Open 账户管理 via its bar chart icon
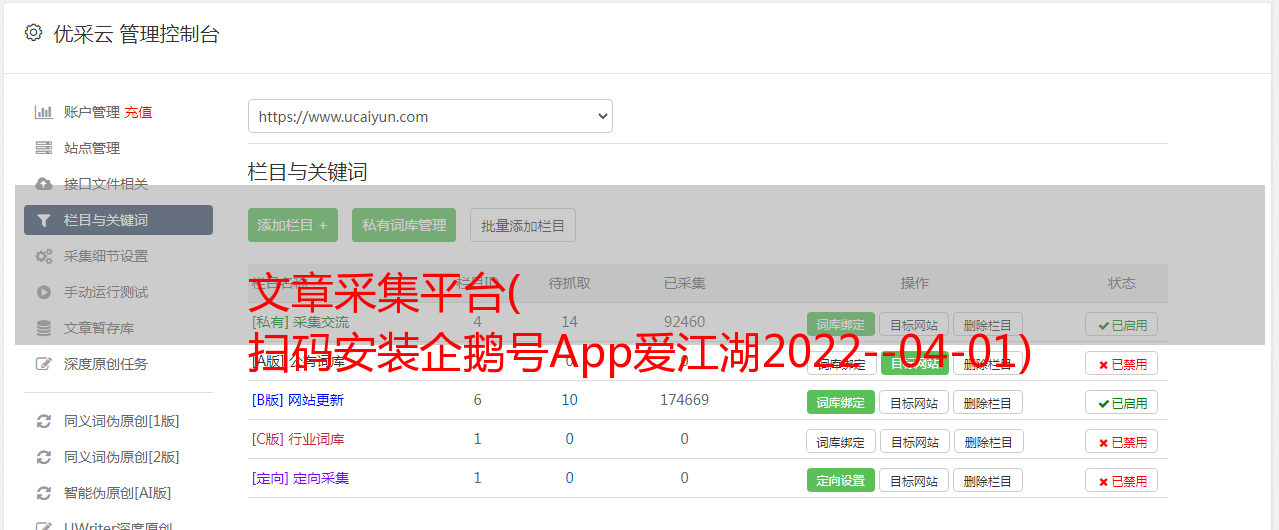Screen dimensions: 1279x530 point(44,112)
